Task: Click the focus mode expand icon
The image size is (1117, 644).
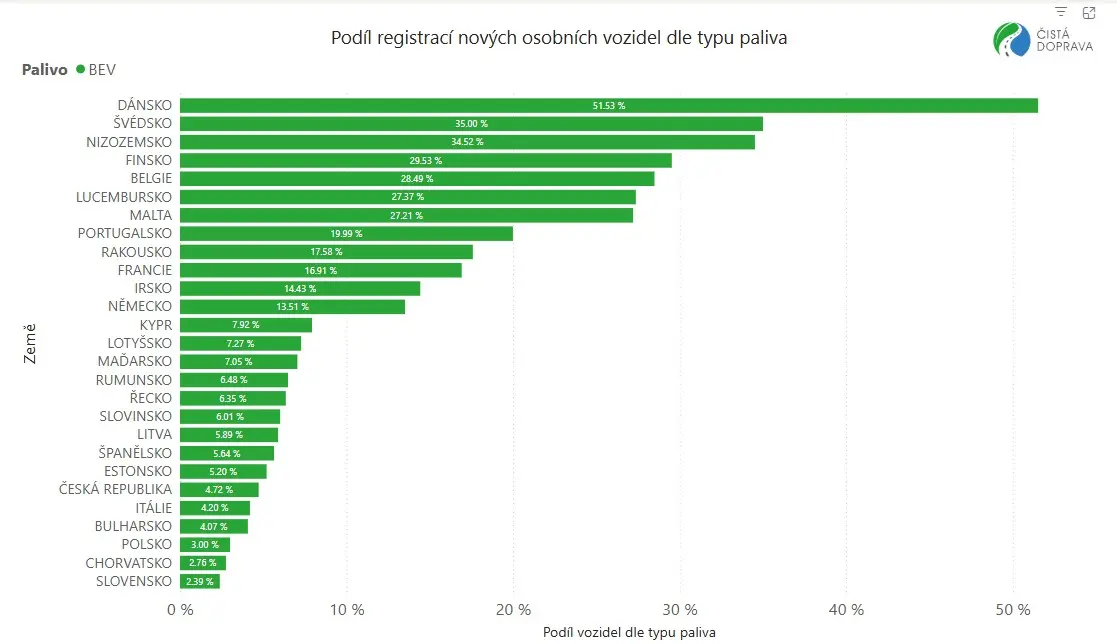Action: point(1089,12)
